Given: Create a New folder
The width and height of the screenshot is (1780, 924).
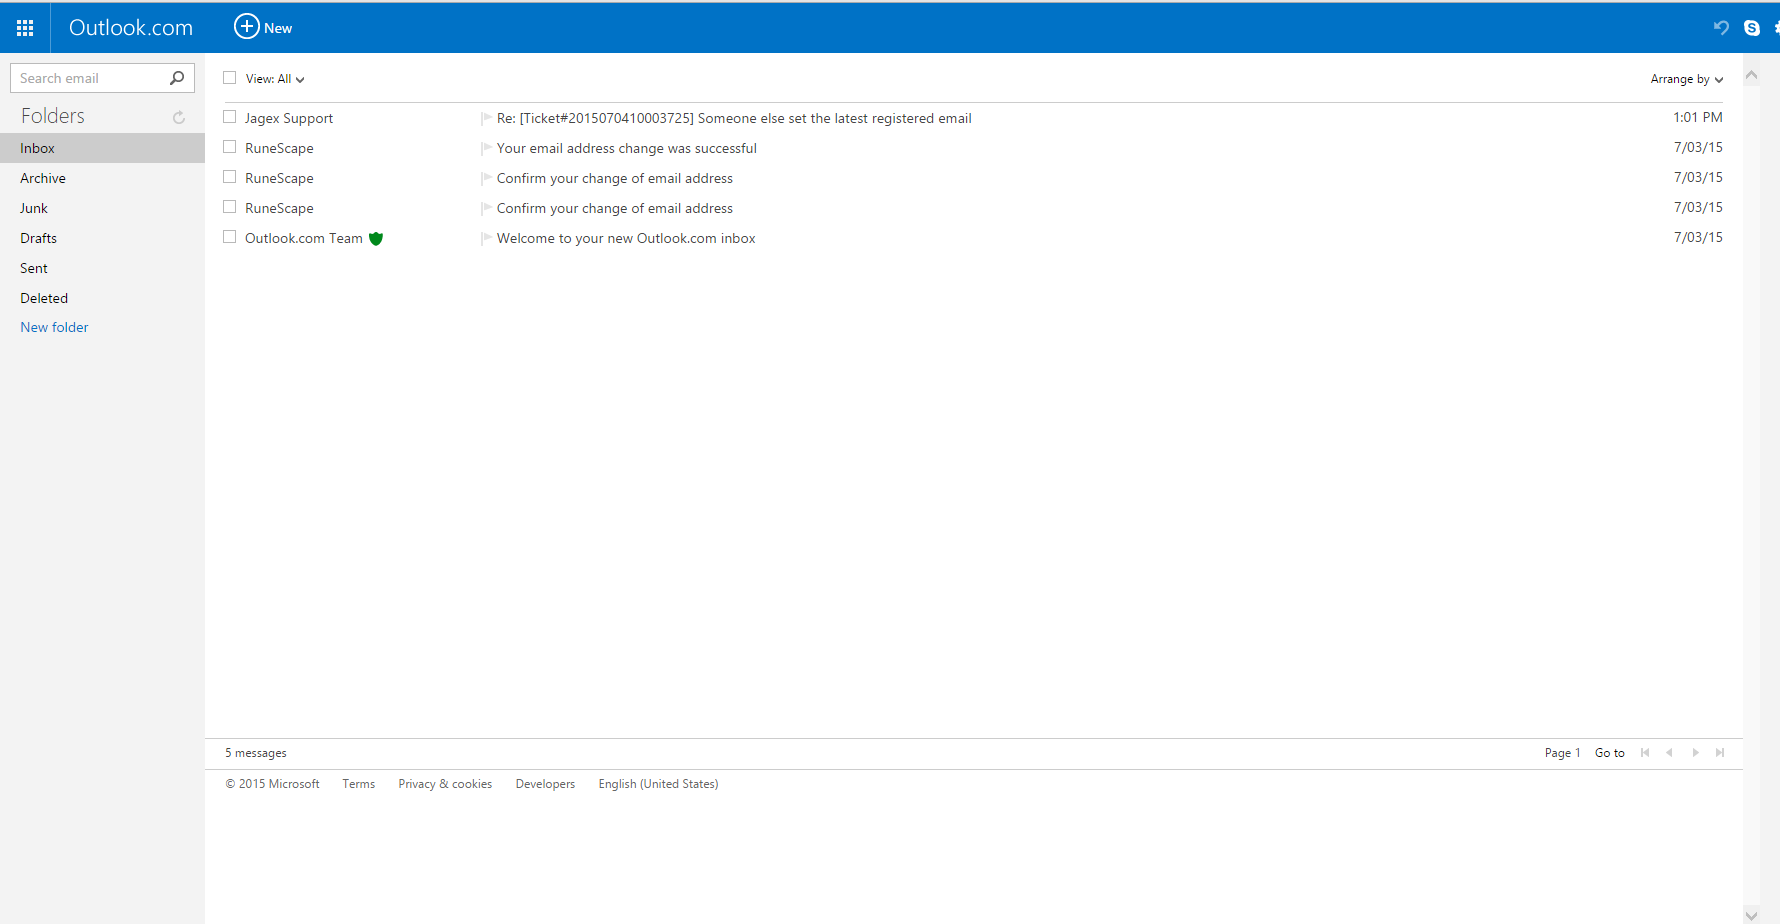Looking at the screenshot, I should coord(54,327).
